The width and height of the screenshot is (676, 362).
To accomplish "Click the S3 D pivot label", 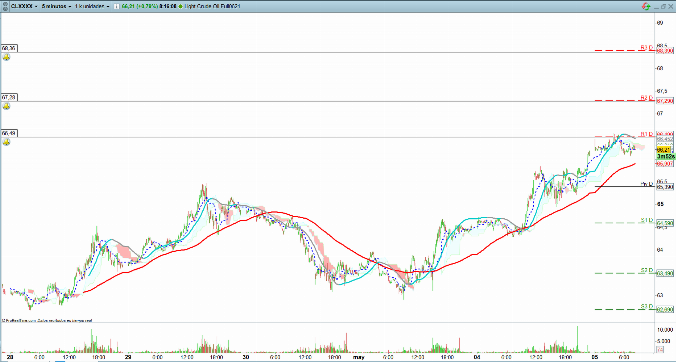I will pos(647,306).
